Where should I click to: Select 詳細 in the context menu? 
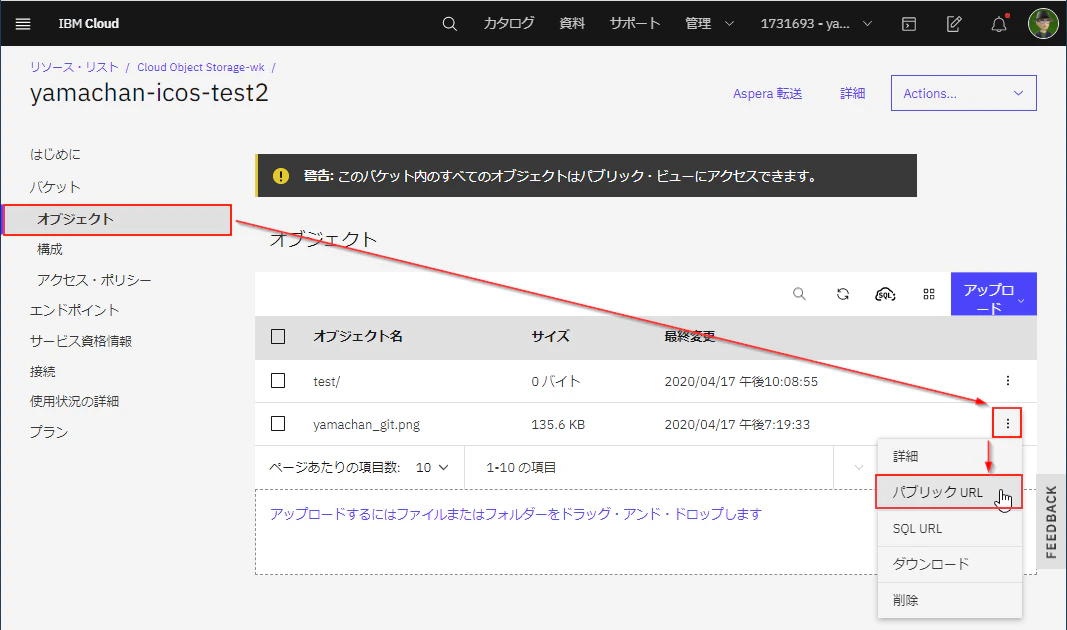coord(950,457)
